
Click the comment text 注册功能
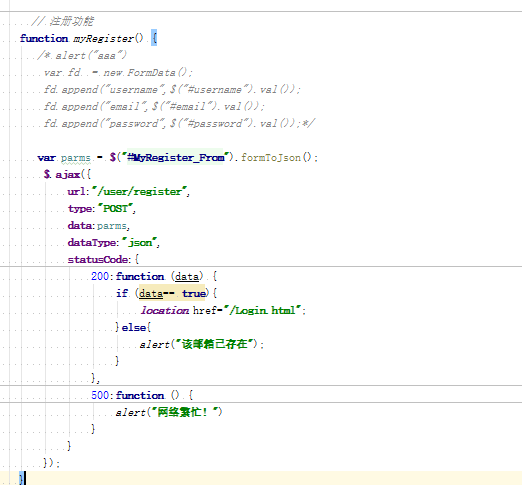coord(72,21)
